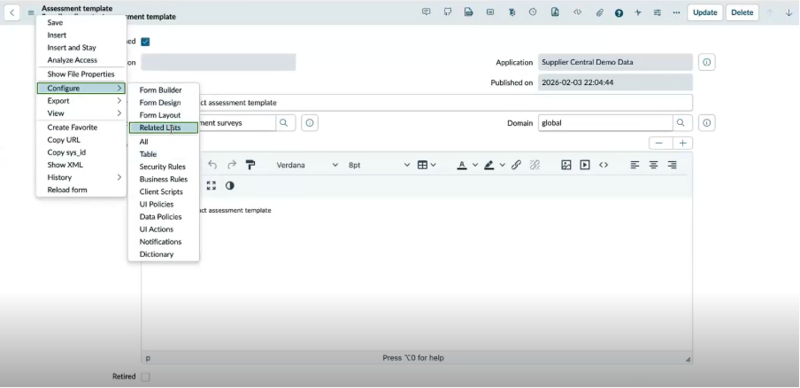Click the question mark help icon
Viewport: 800px width, 388px height.
[619, 13]
